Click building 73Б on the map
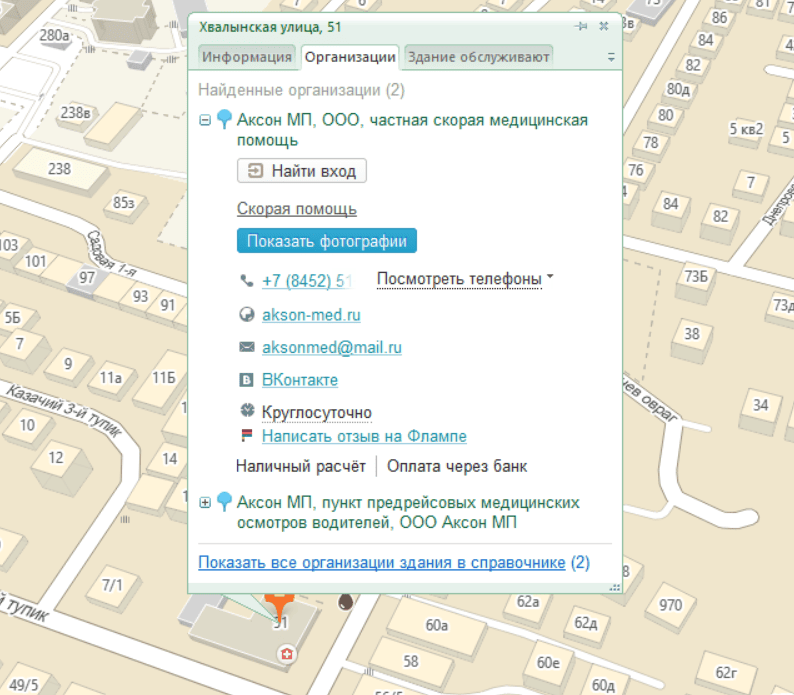The height and width of the screenshot is (695, 794). [696, 277]
